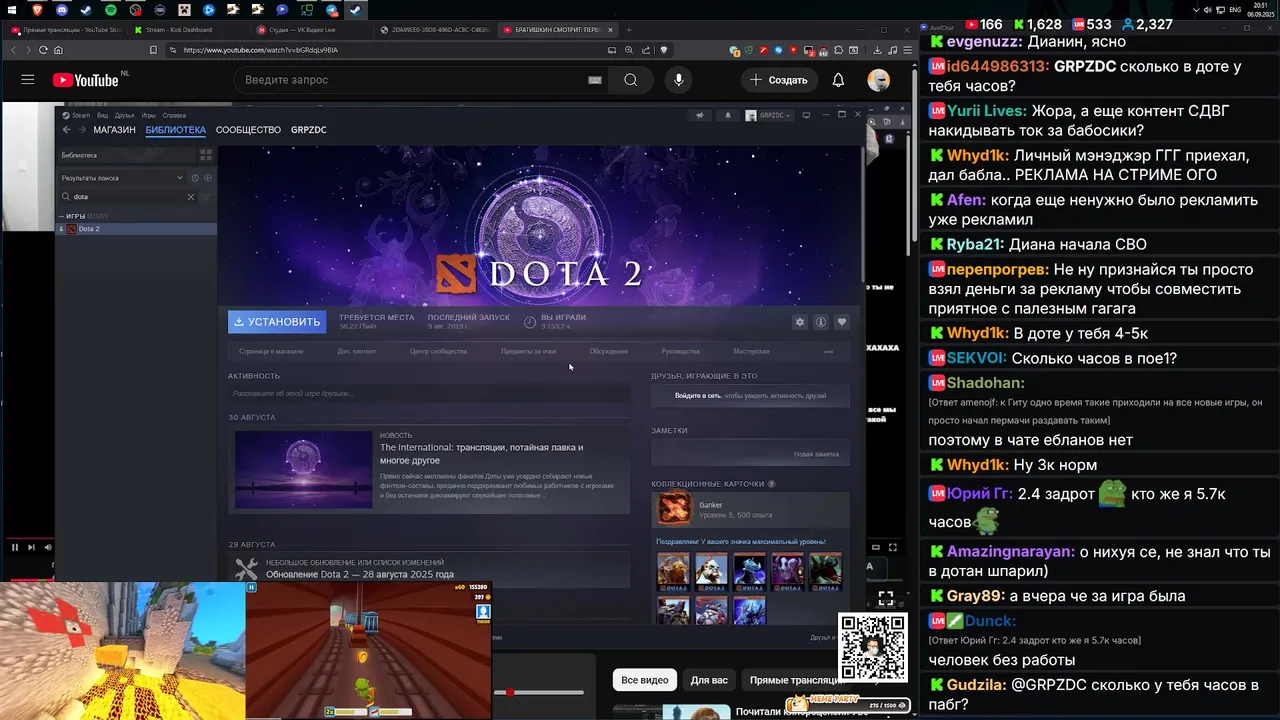Open the Windows Start button
The image size is (1280, 720).
[13, 10]
